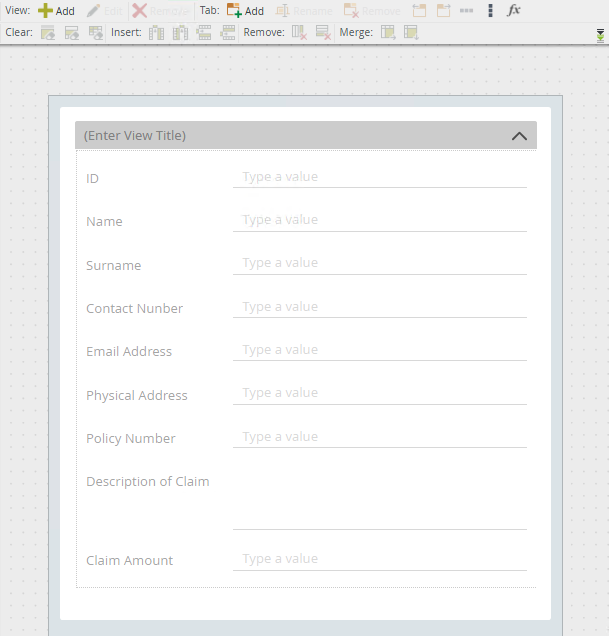
Task: Collapse the view with header chevron
Action: [x=519, y=136]
